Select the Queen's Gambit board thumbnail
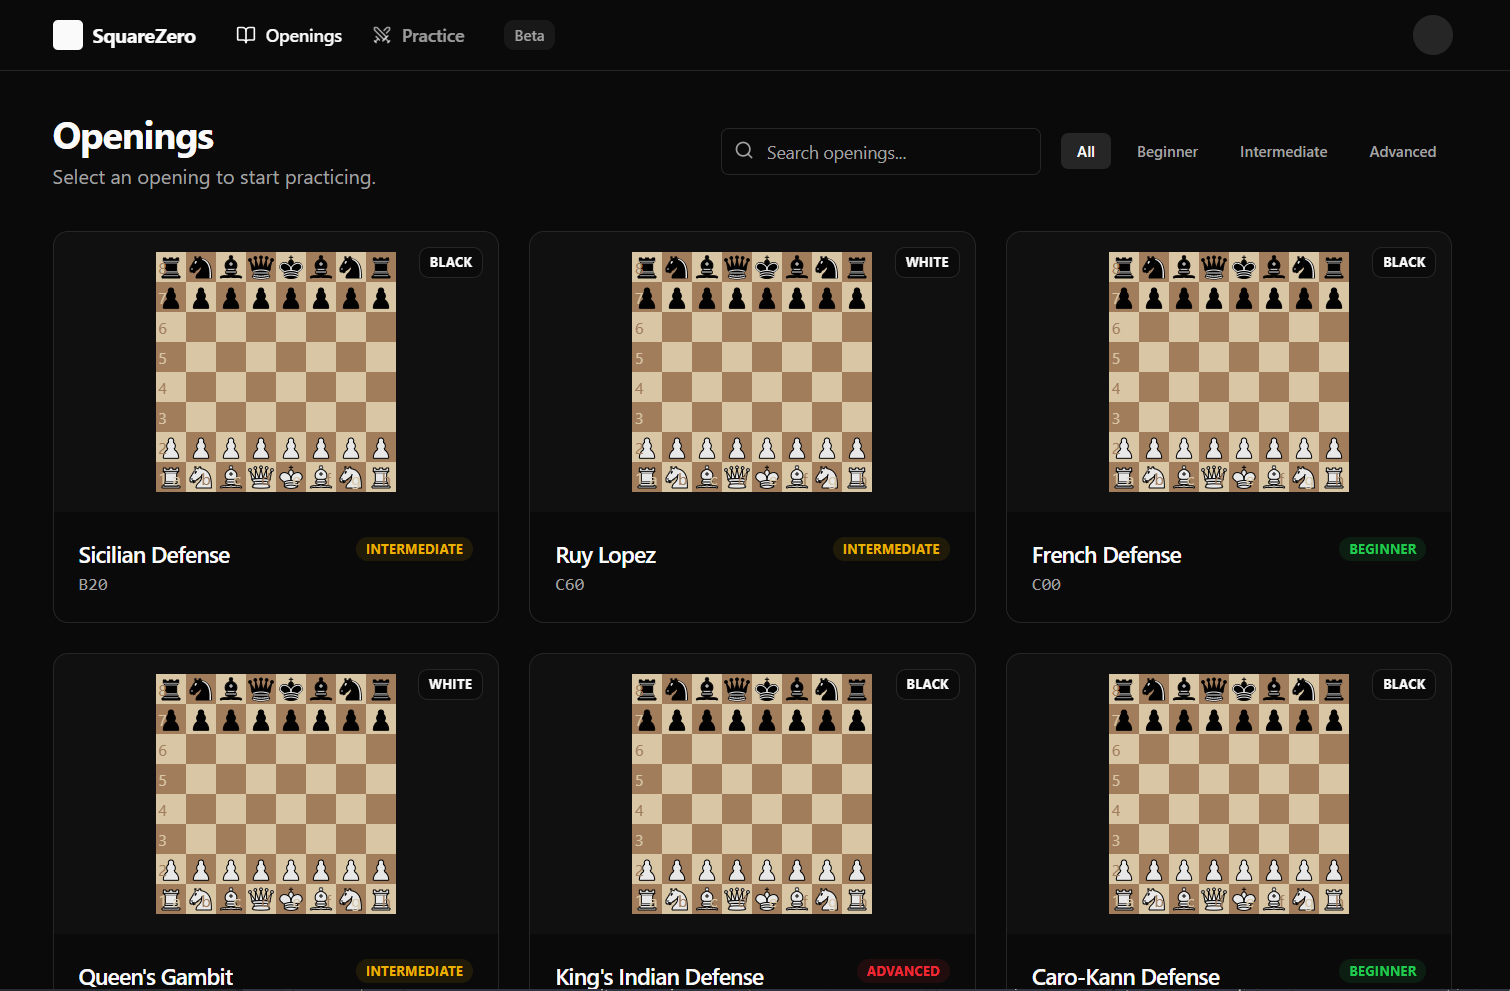 tap(276, 794)
